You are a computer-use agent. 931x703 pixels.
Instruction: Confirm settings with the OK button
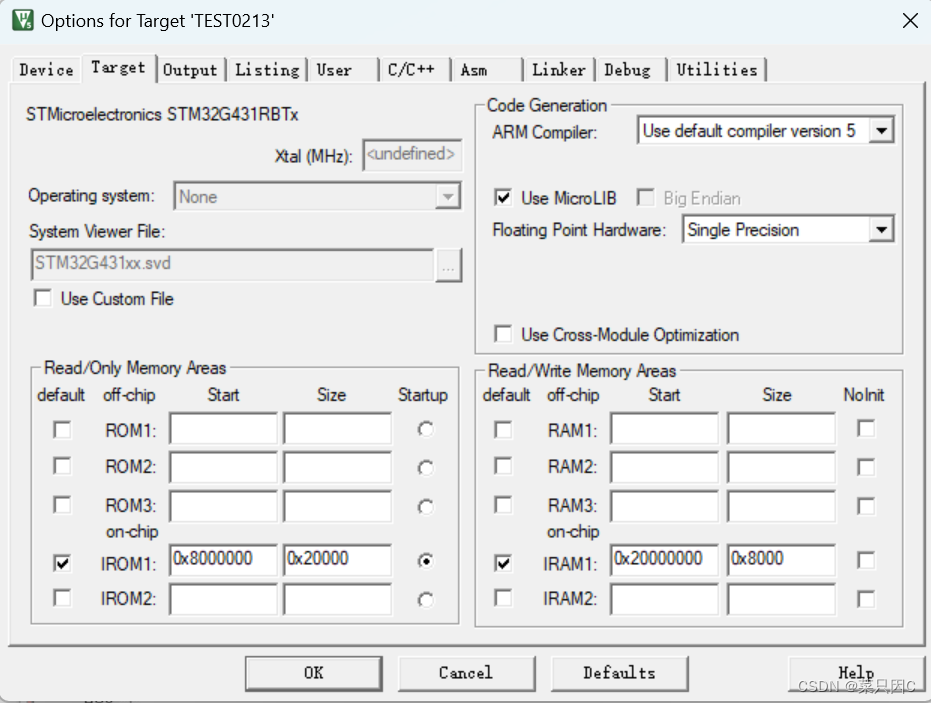[x=314, y=673]
